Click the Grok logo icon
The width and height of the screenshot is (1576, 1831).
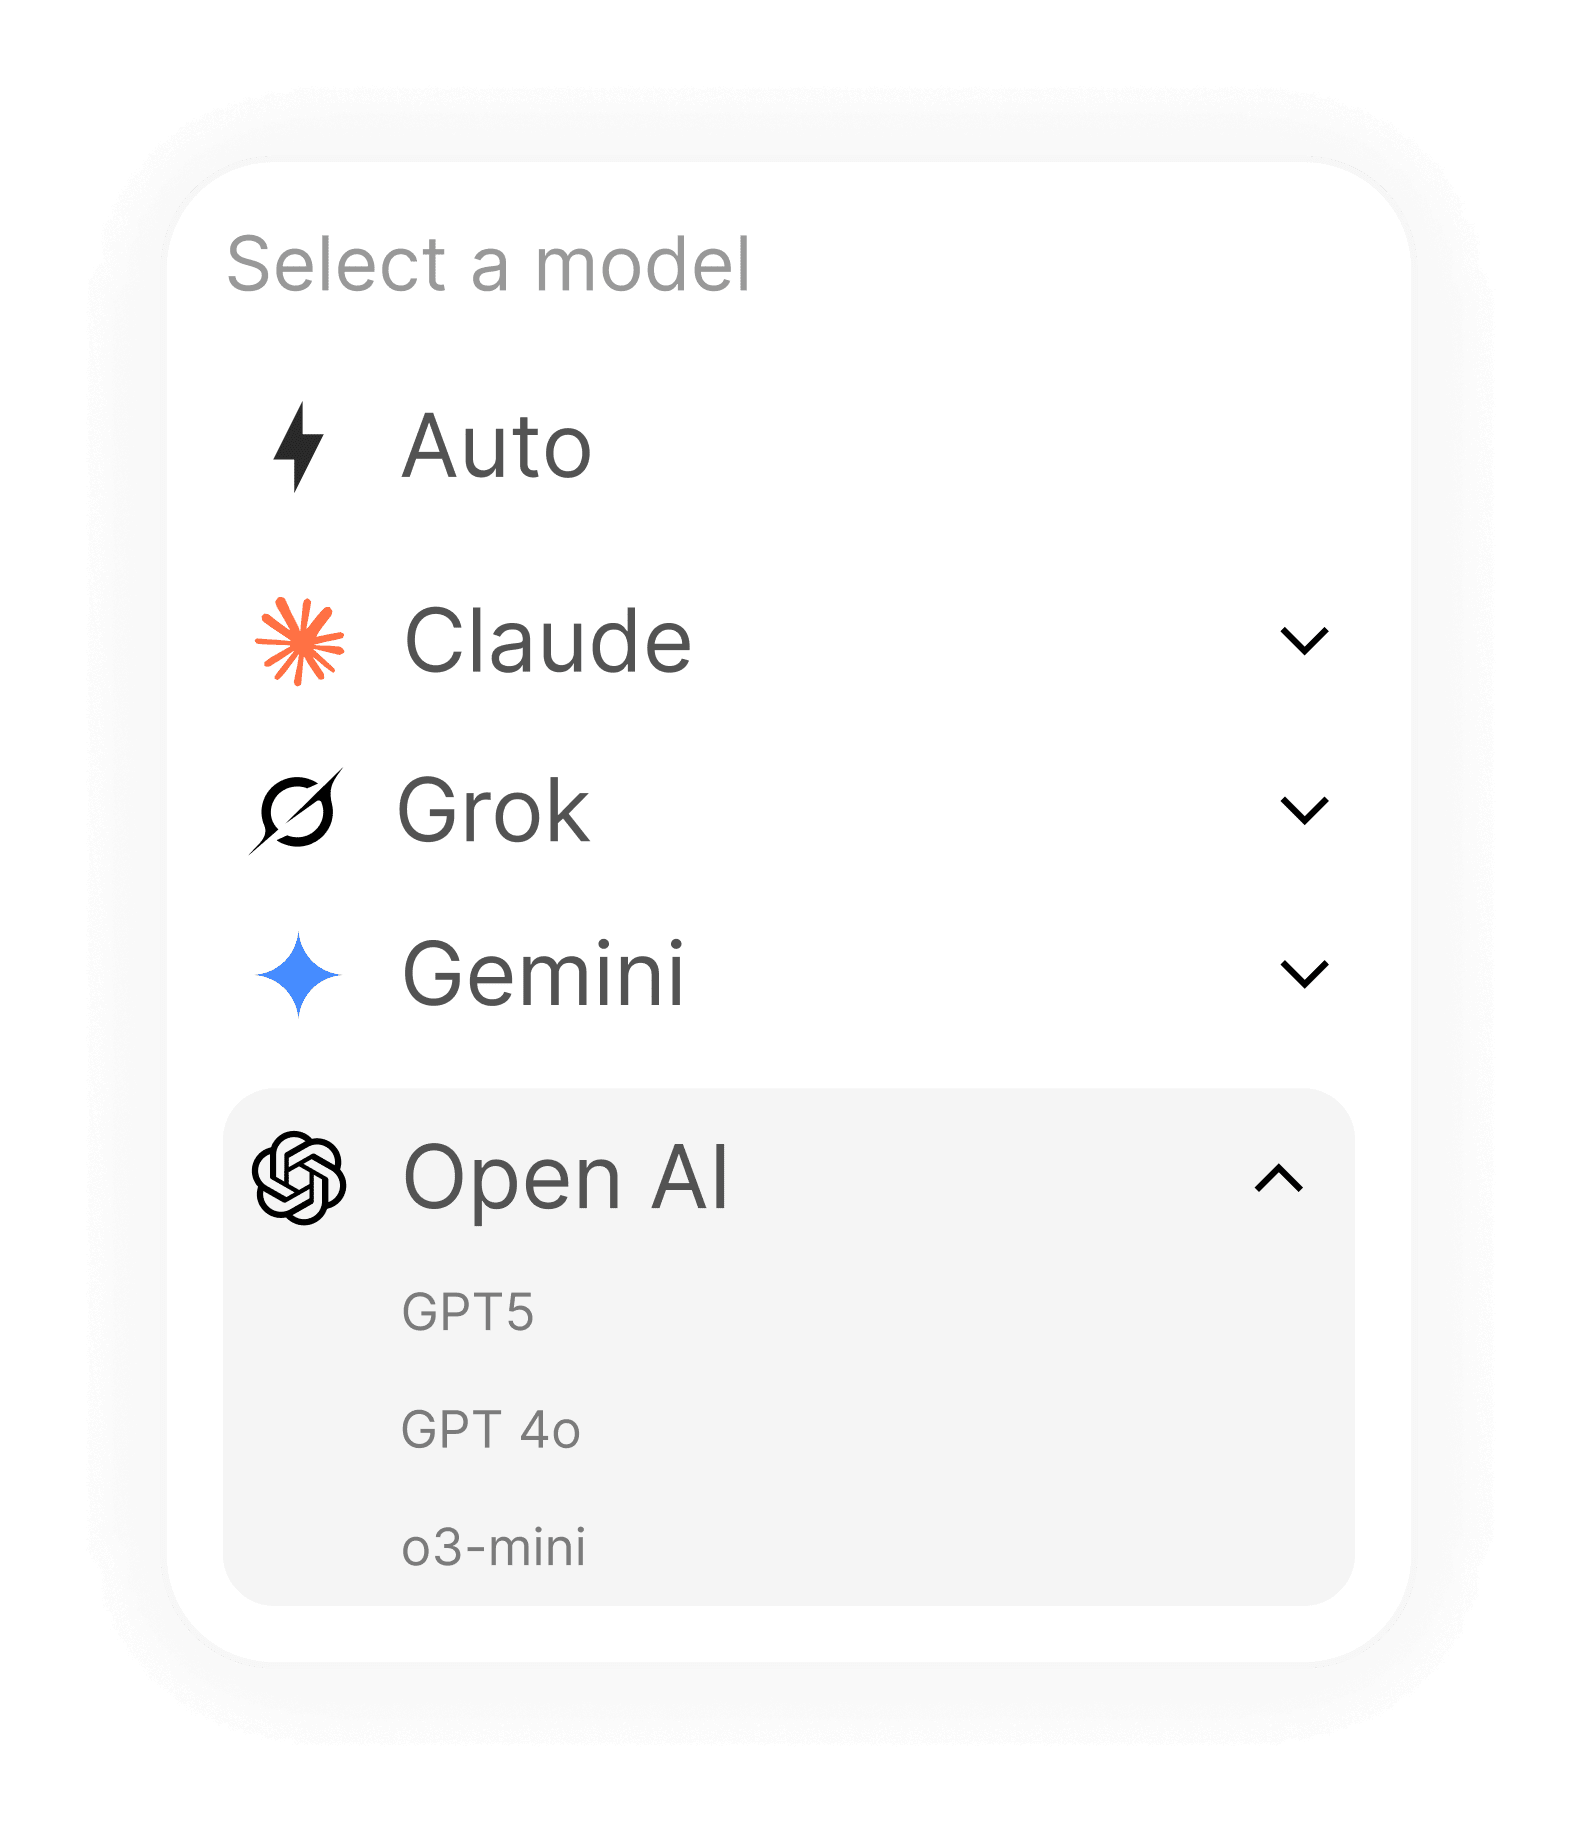click(x=296, y=811)
